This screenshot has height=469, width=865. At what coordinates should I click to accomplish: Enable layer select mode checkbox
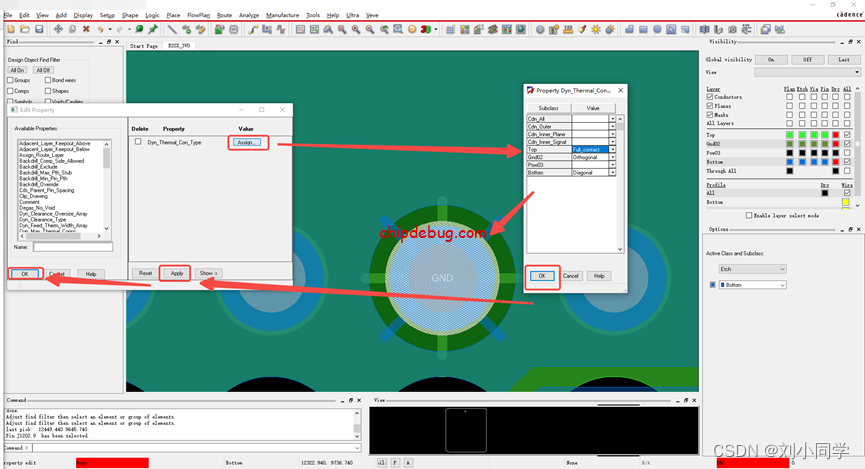pos(749,215)
